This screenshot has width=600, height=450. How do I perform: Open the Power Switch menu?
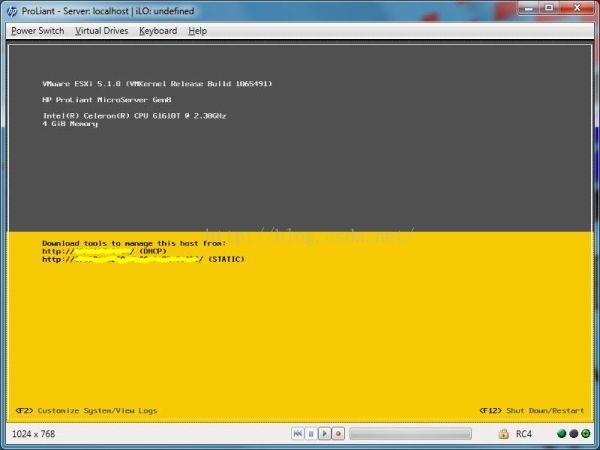[38, 31]
